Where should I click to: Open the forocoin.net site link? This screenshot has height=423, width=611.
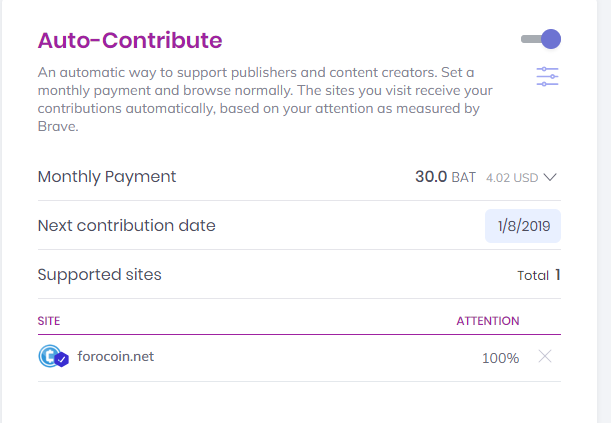pyautogui.click(x=115, y=356)
